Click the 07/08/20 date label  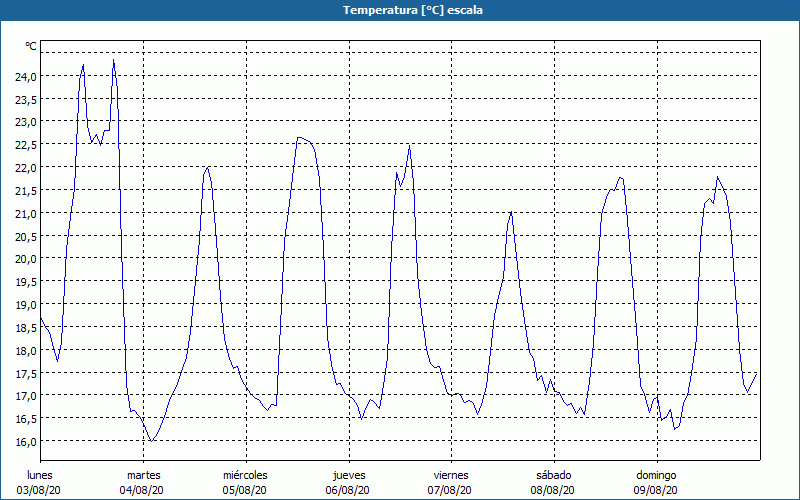coord(449,490)
